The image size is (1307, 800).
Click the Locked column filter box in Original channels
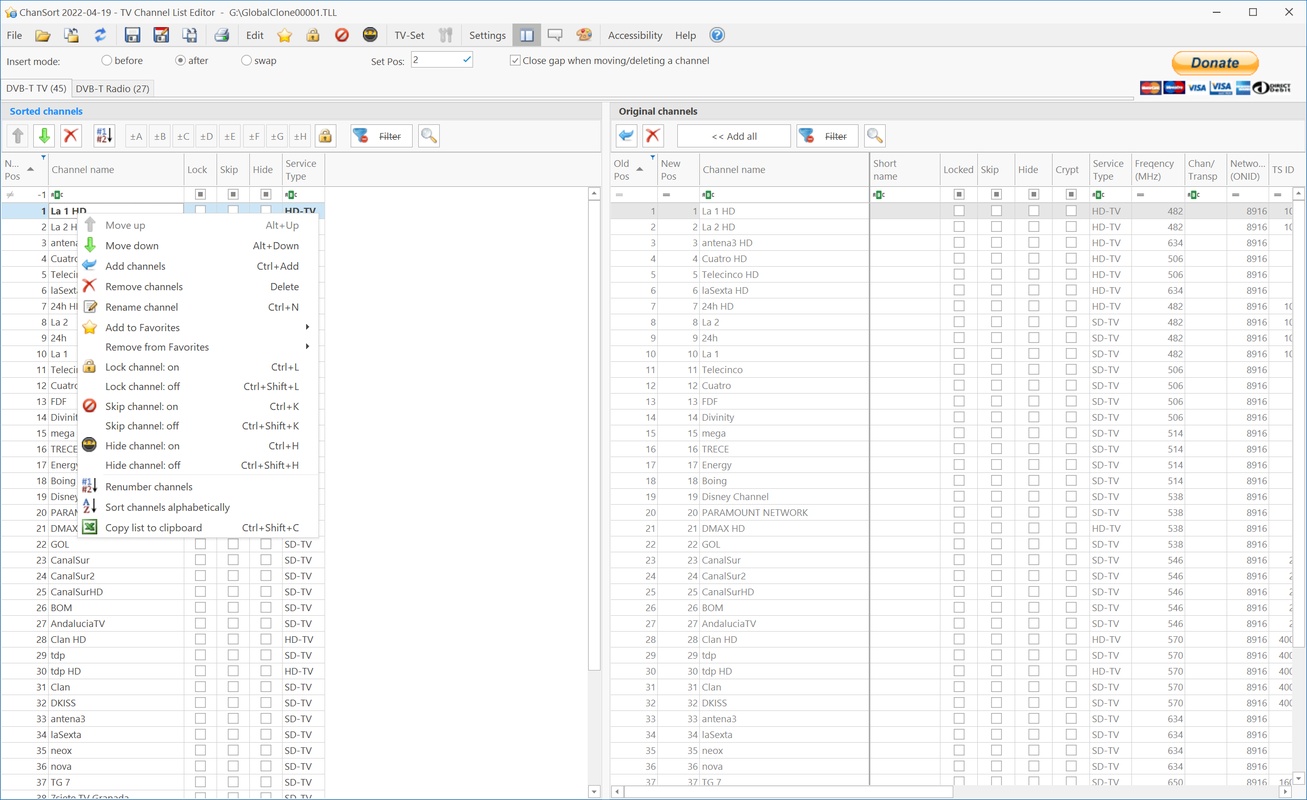coord(959,195)
